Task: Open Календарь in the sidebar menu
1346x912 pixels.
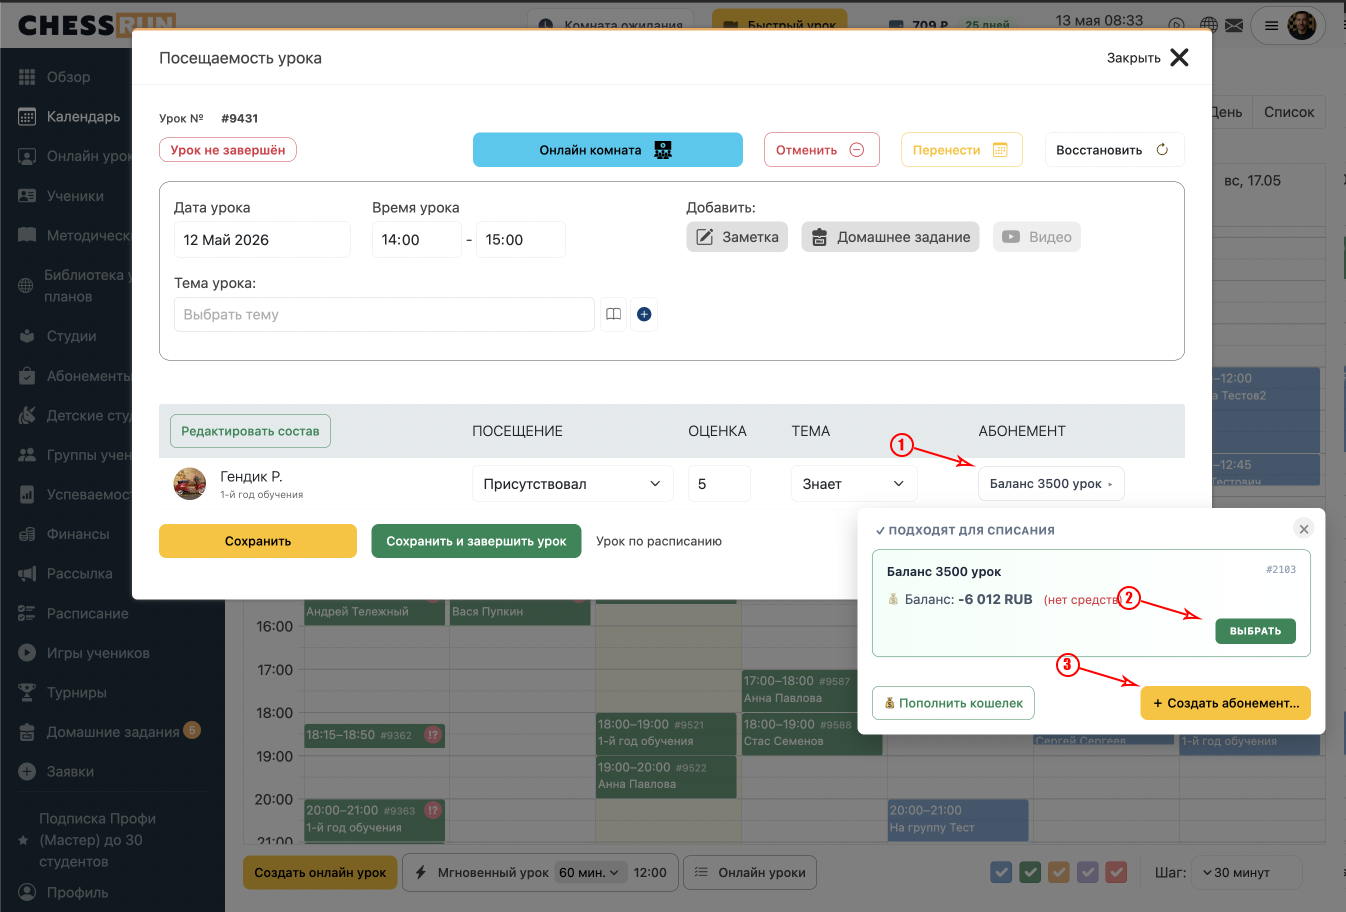Action: 82,117
